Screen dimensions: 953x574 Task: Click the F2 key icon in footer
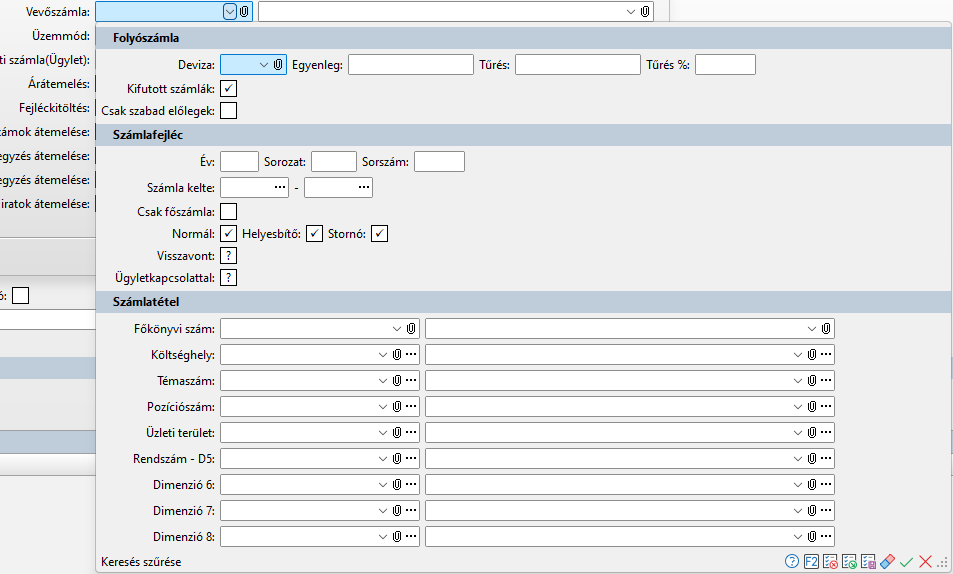pos(811,561)
